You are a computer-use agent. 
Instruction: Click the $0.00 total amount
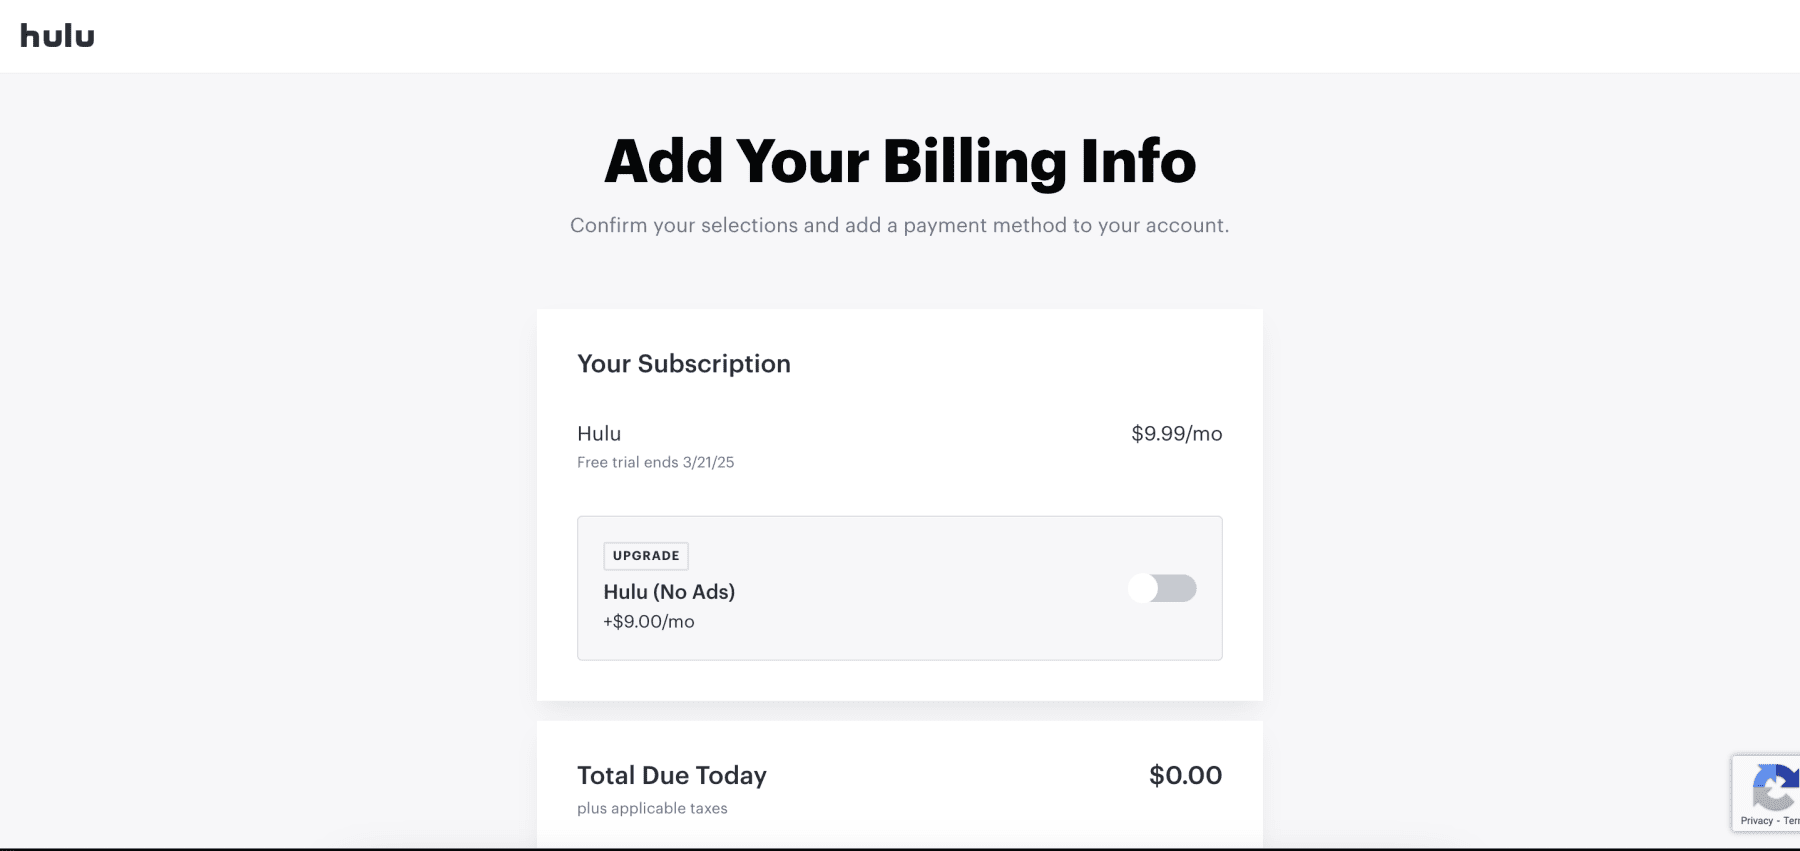[x=1185, y=775]
